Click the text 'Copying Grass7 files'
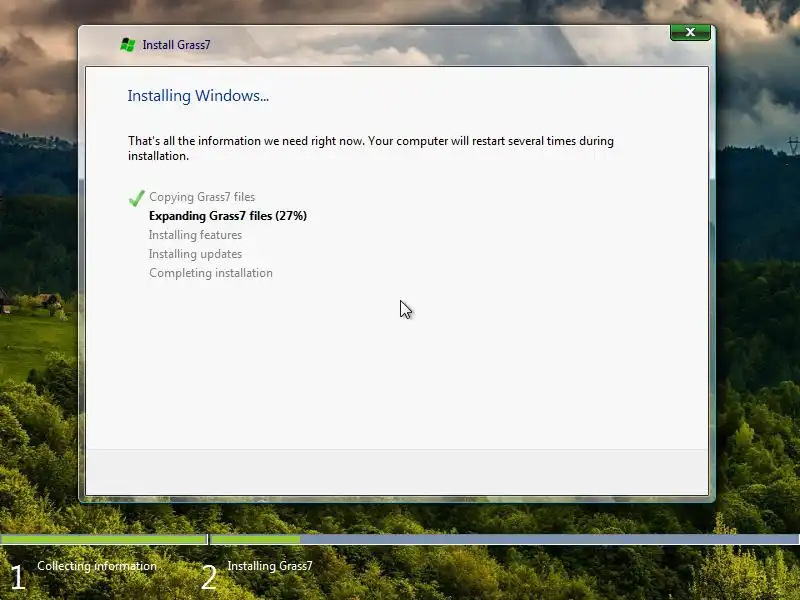 click(202, 197)
